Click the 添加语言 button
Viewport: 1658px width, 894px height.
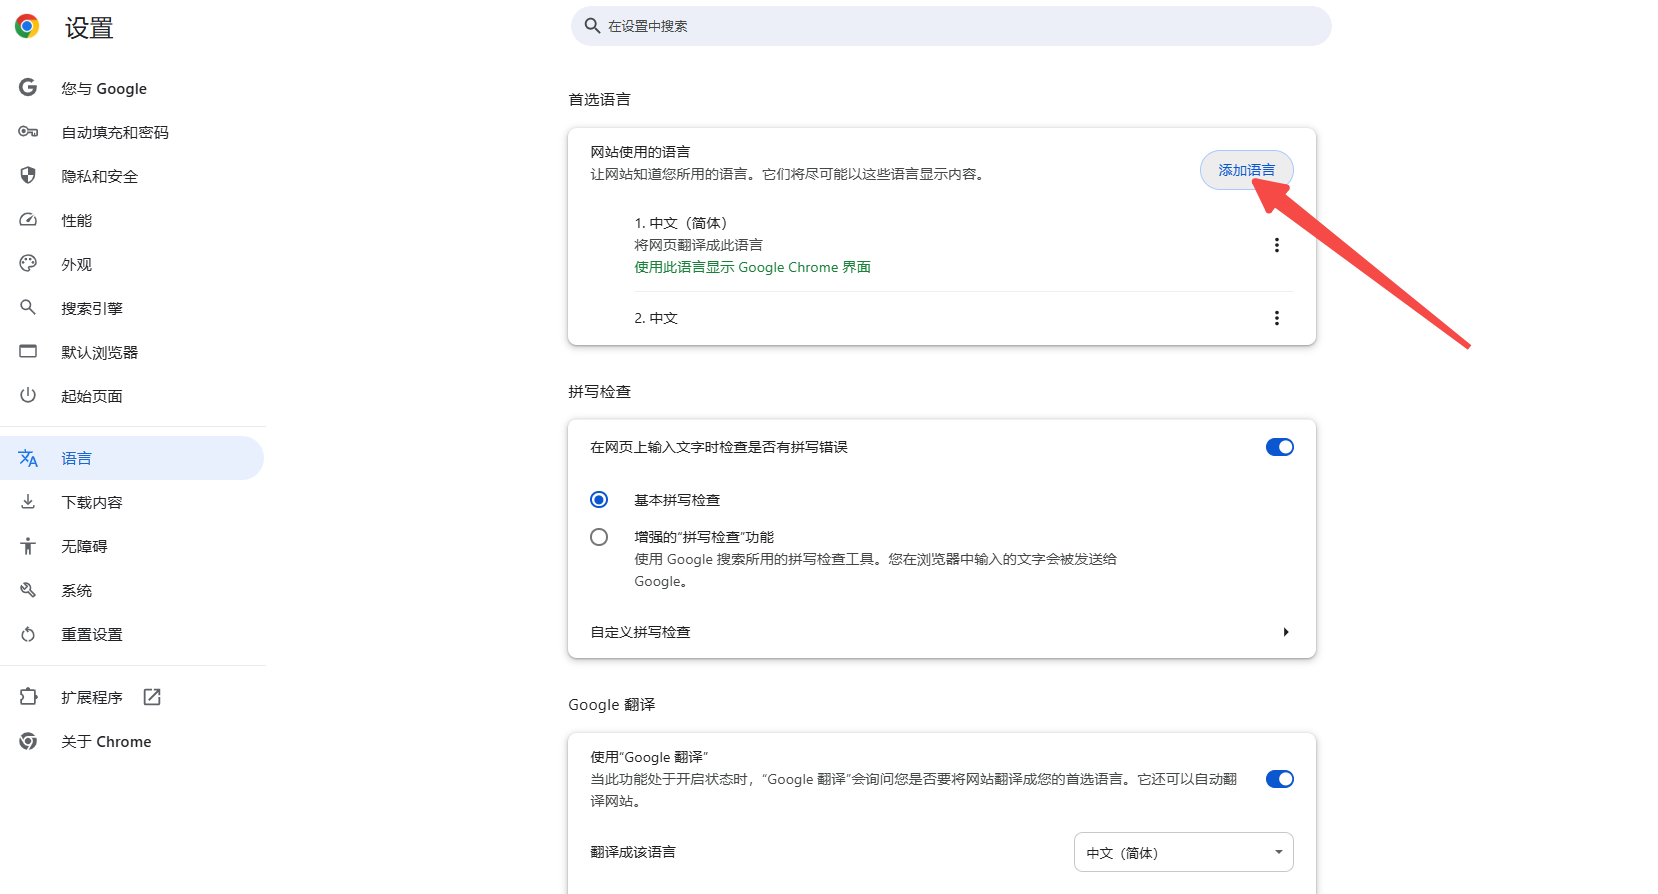point(1247,170)
